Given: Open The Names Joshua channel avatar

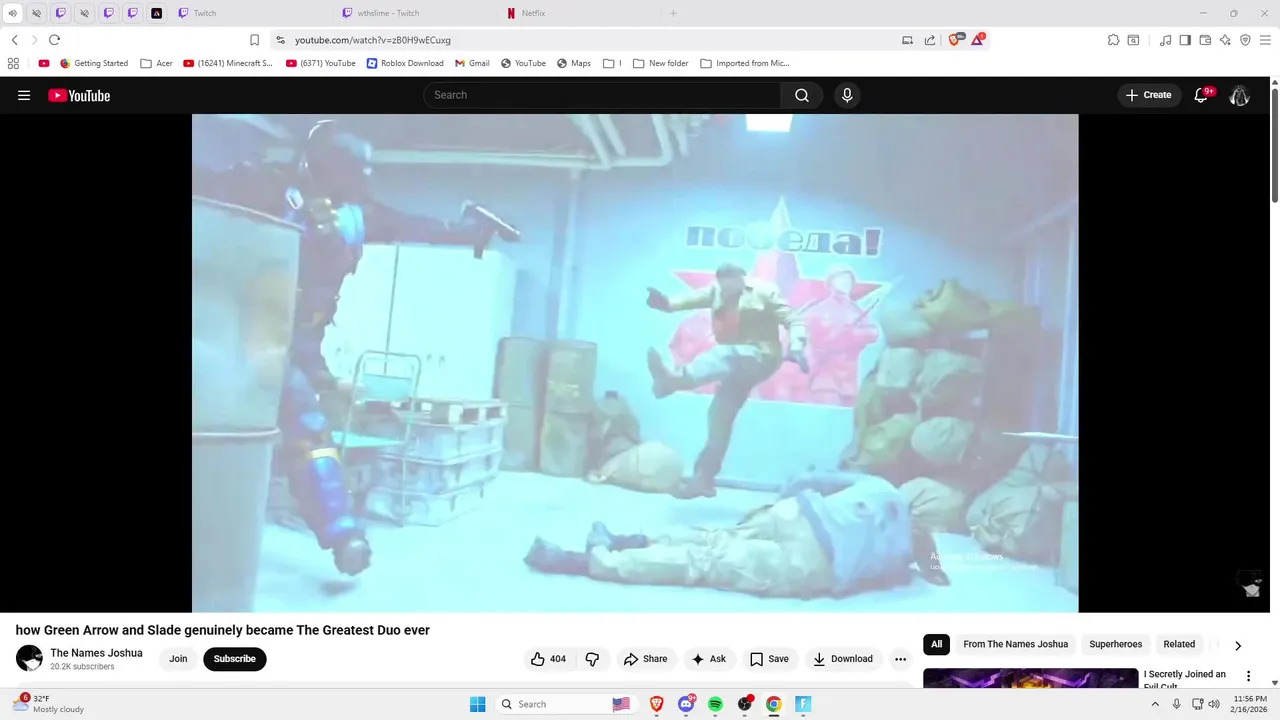Looking at the screenshot, I should click(29, 658).
